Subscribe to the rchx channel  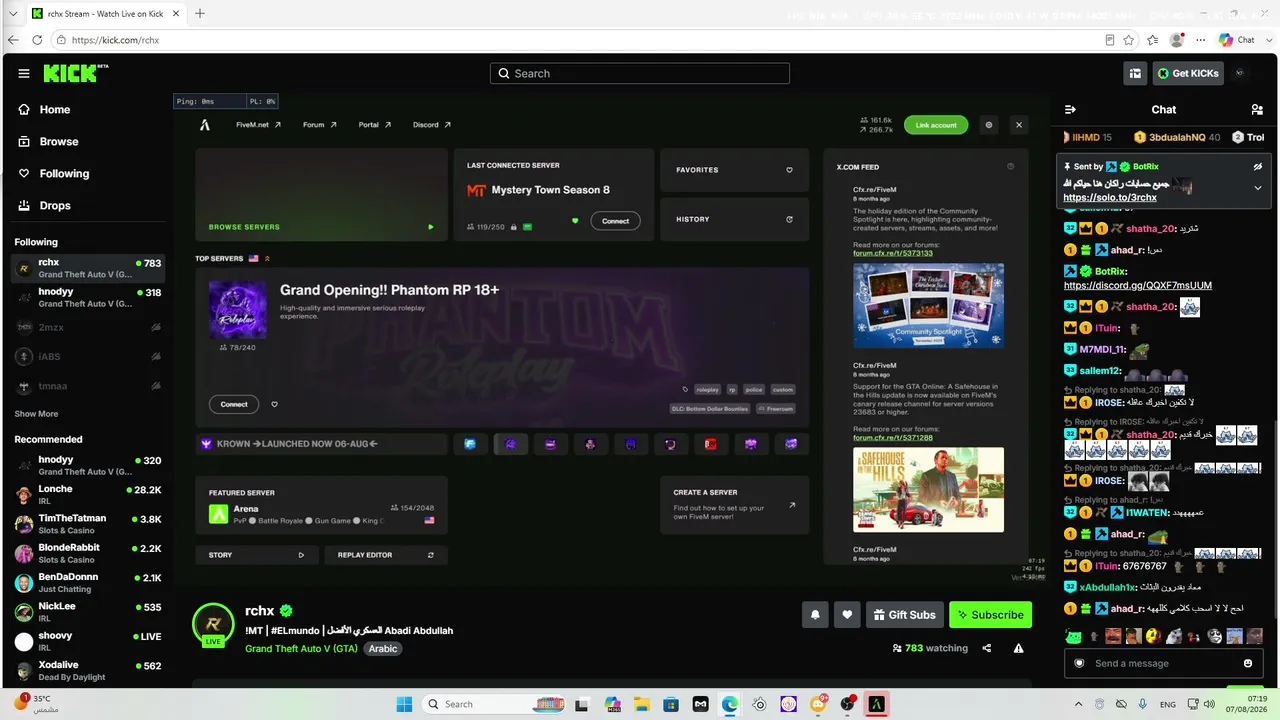pos(990,615)
